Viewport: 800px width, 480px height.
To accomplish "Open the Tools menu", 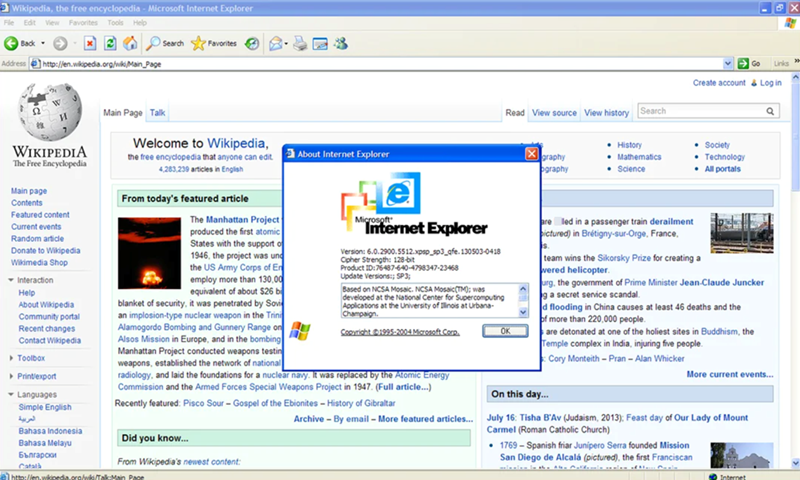I will [115, 22].
